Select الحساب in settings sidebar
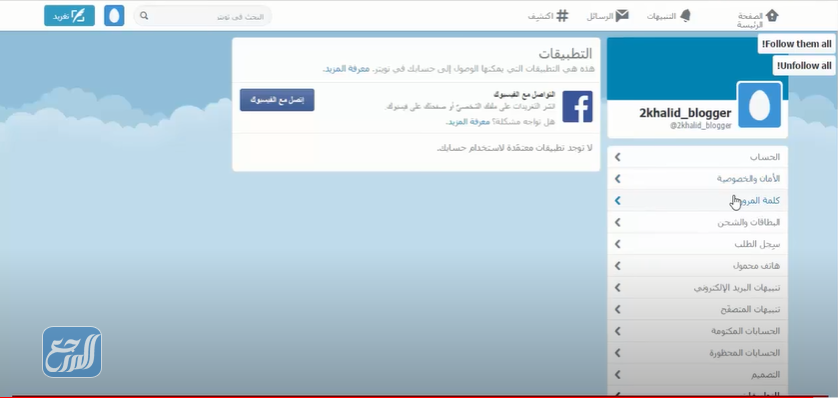 click(x=697, y=157)
